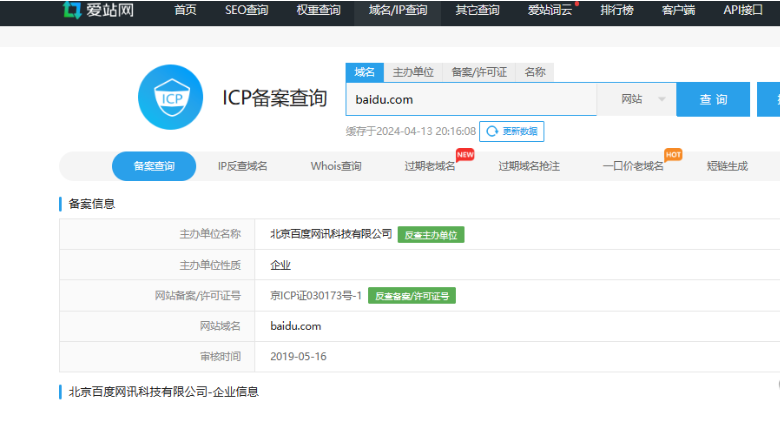Switch to IP反查域名 tab
This screenshot has height=424, width=780.
[242, 166]
